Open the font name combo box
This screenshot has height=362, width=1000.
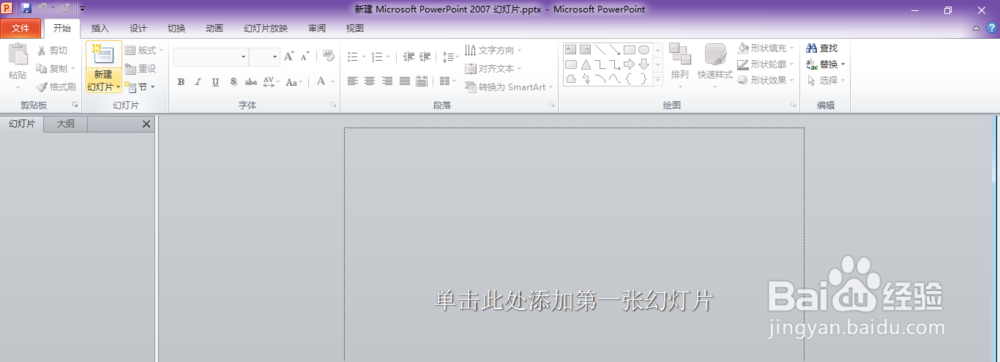click(x=210, y=57)
